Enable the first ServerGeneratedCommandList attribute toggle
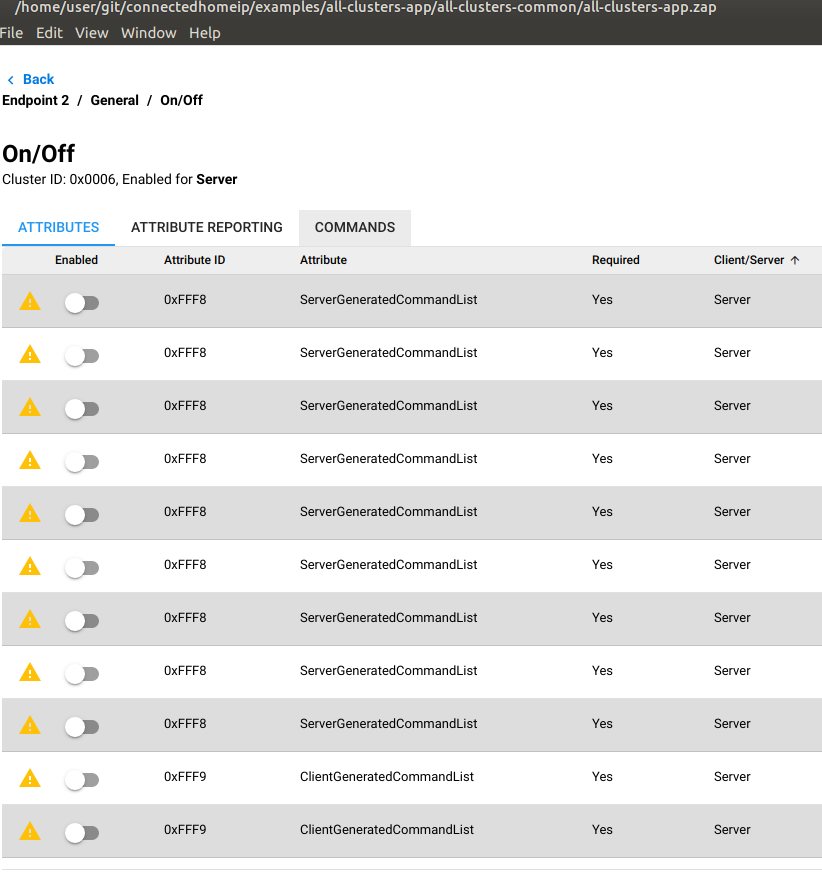 pyautogui.click(x=82, y=301)
